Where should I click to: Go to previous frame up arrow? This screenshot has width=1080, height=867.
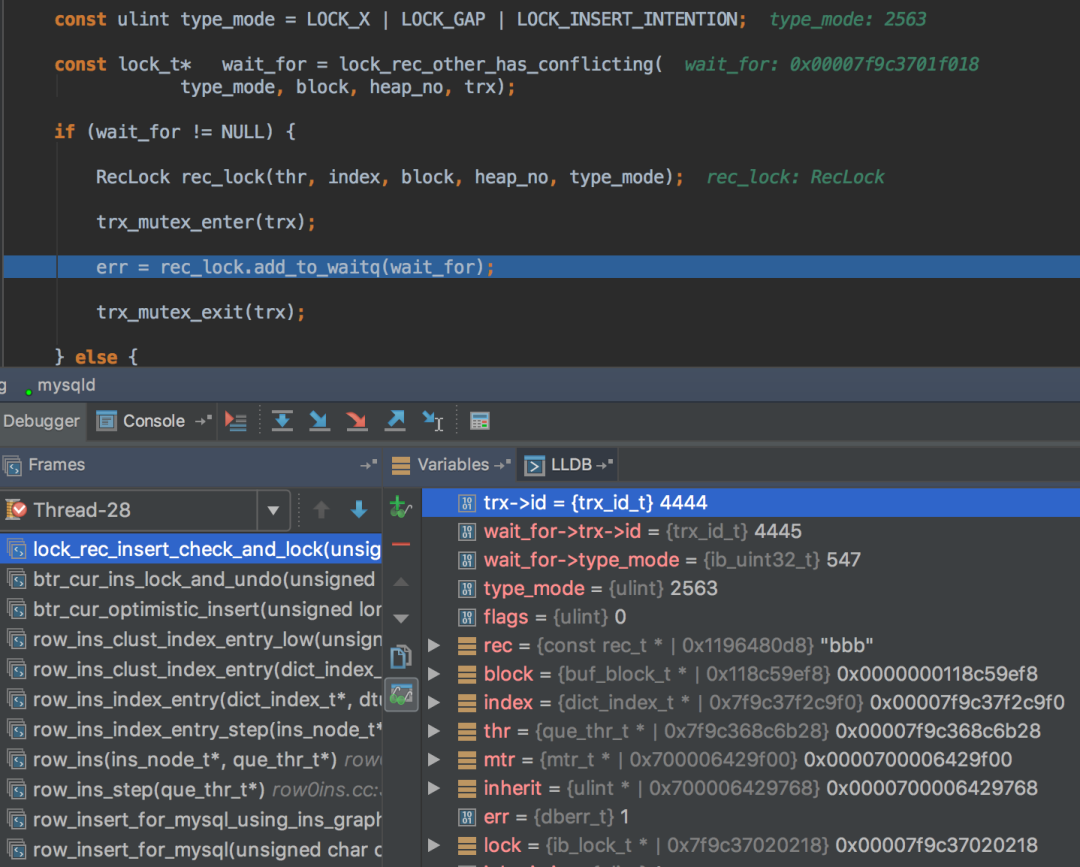point(321,510)
